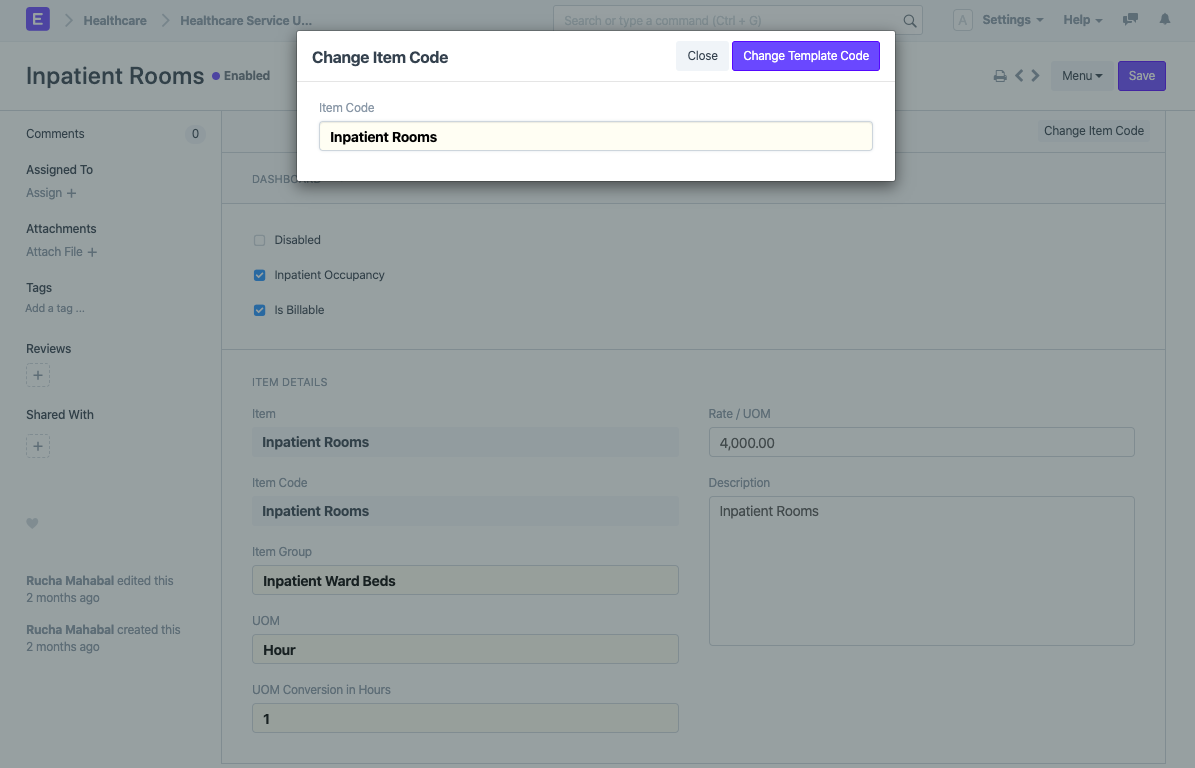The height and width of the screenshot is (768, 1195).
Task: Click the heart like icon
Action: [32, 523]
